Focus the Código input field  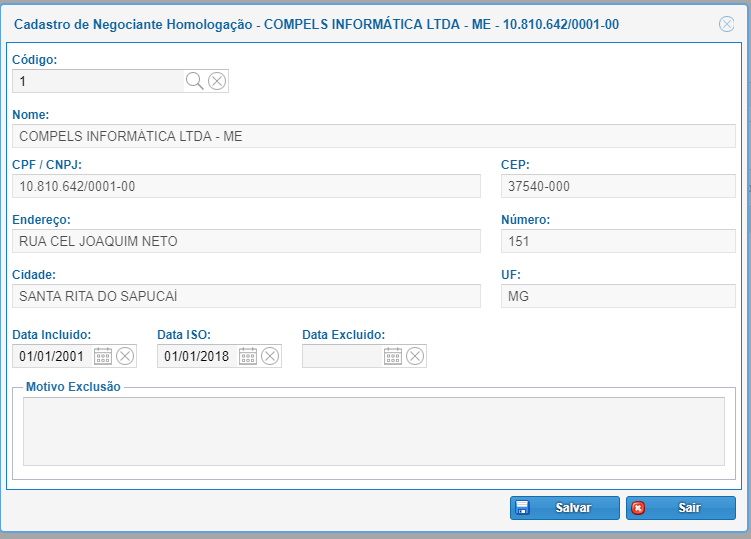click(98, 81)
